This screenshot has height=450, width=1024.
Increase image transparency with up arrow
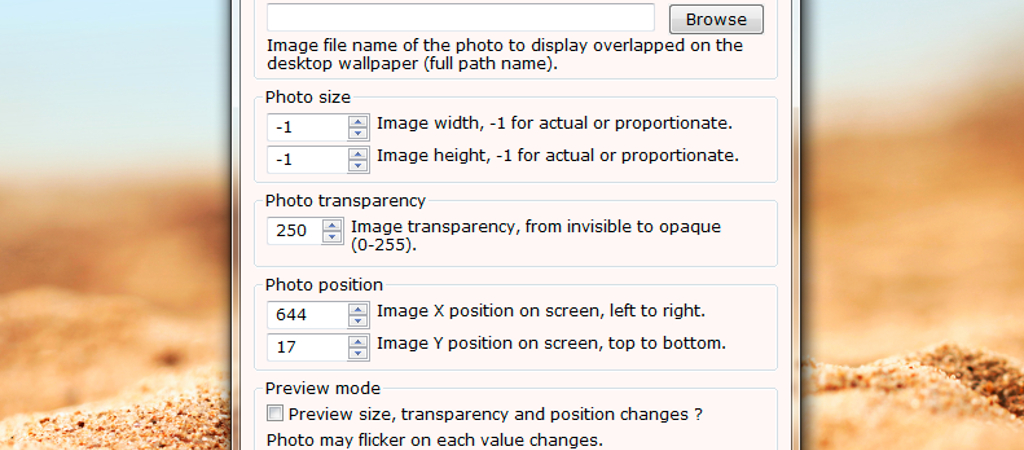(x=332, y=225)
